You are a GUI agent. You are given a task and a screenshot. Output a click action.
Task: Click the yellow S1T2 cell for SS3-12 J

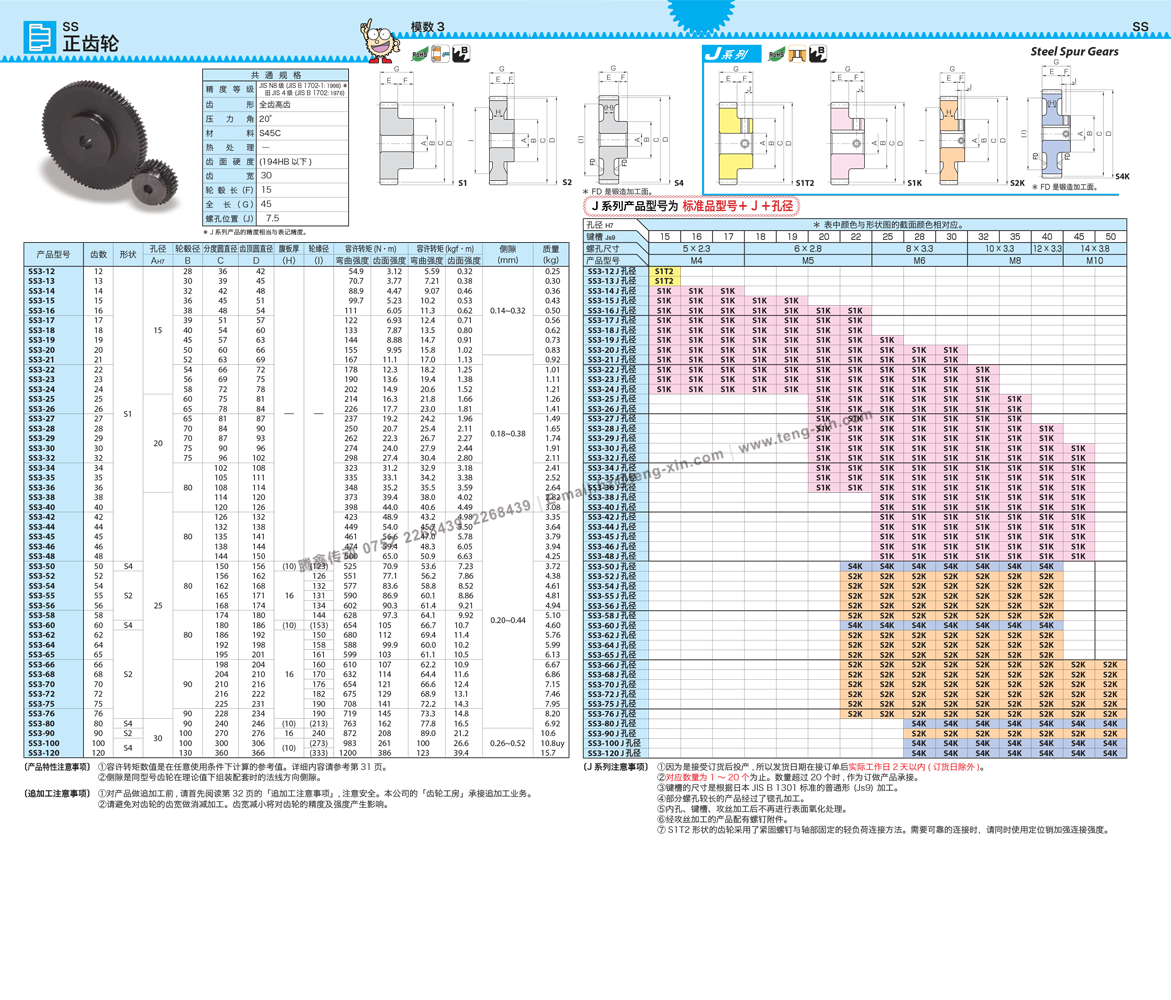(664, 271)
